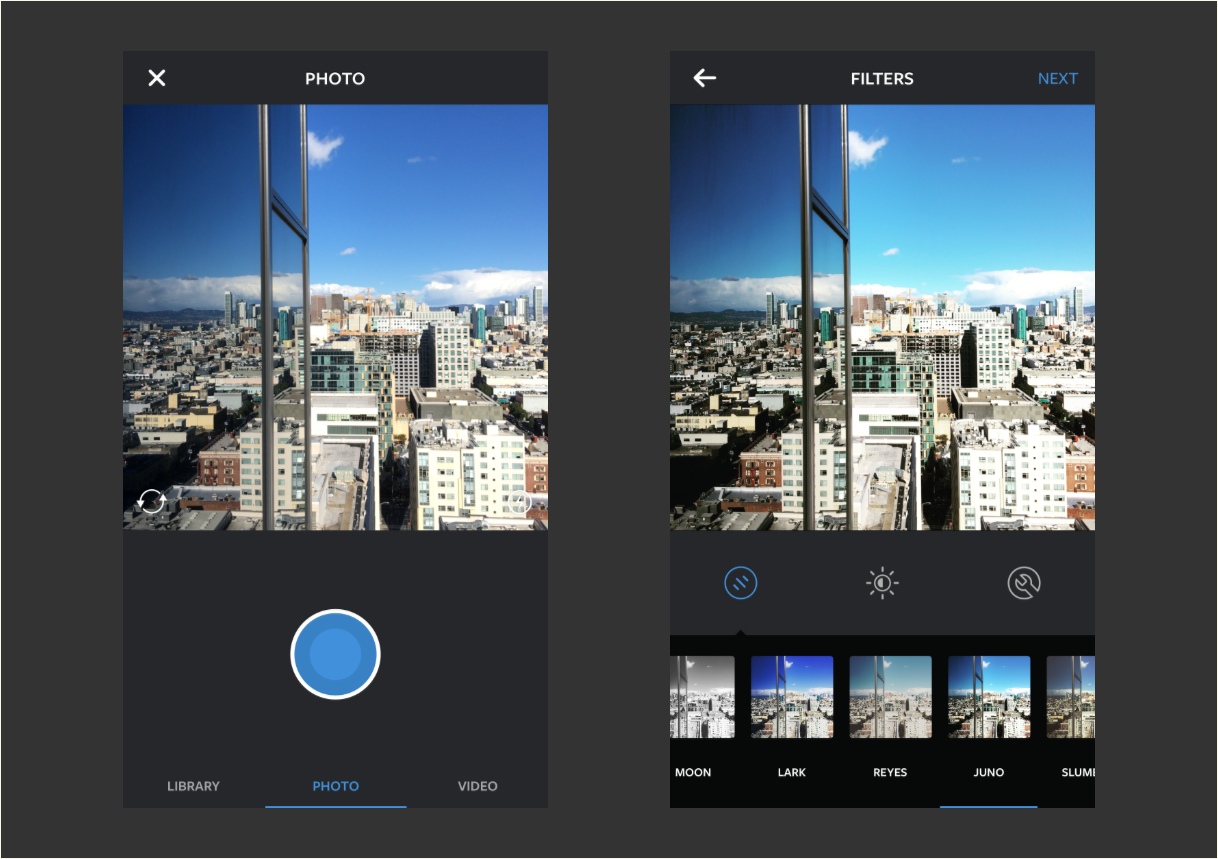Screen dimensions: 1218x859
Task: Click the JUNO filter label
Action: point(989,772)
